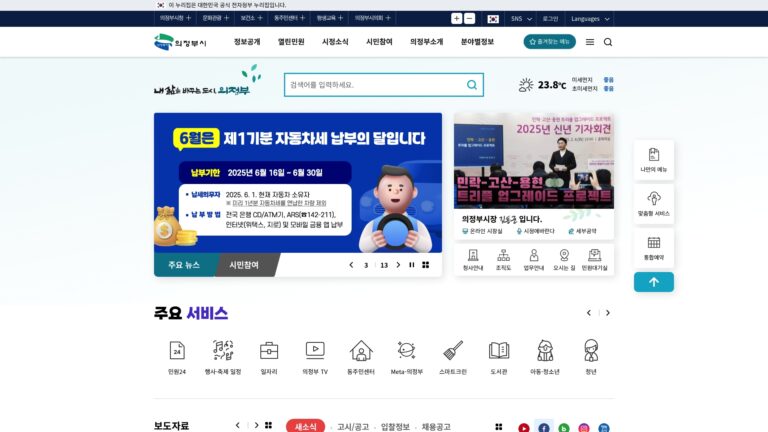
Task: Pause the banner slideshow
Action: pyautogui.click(x=411, y=265)
